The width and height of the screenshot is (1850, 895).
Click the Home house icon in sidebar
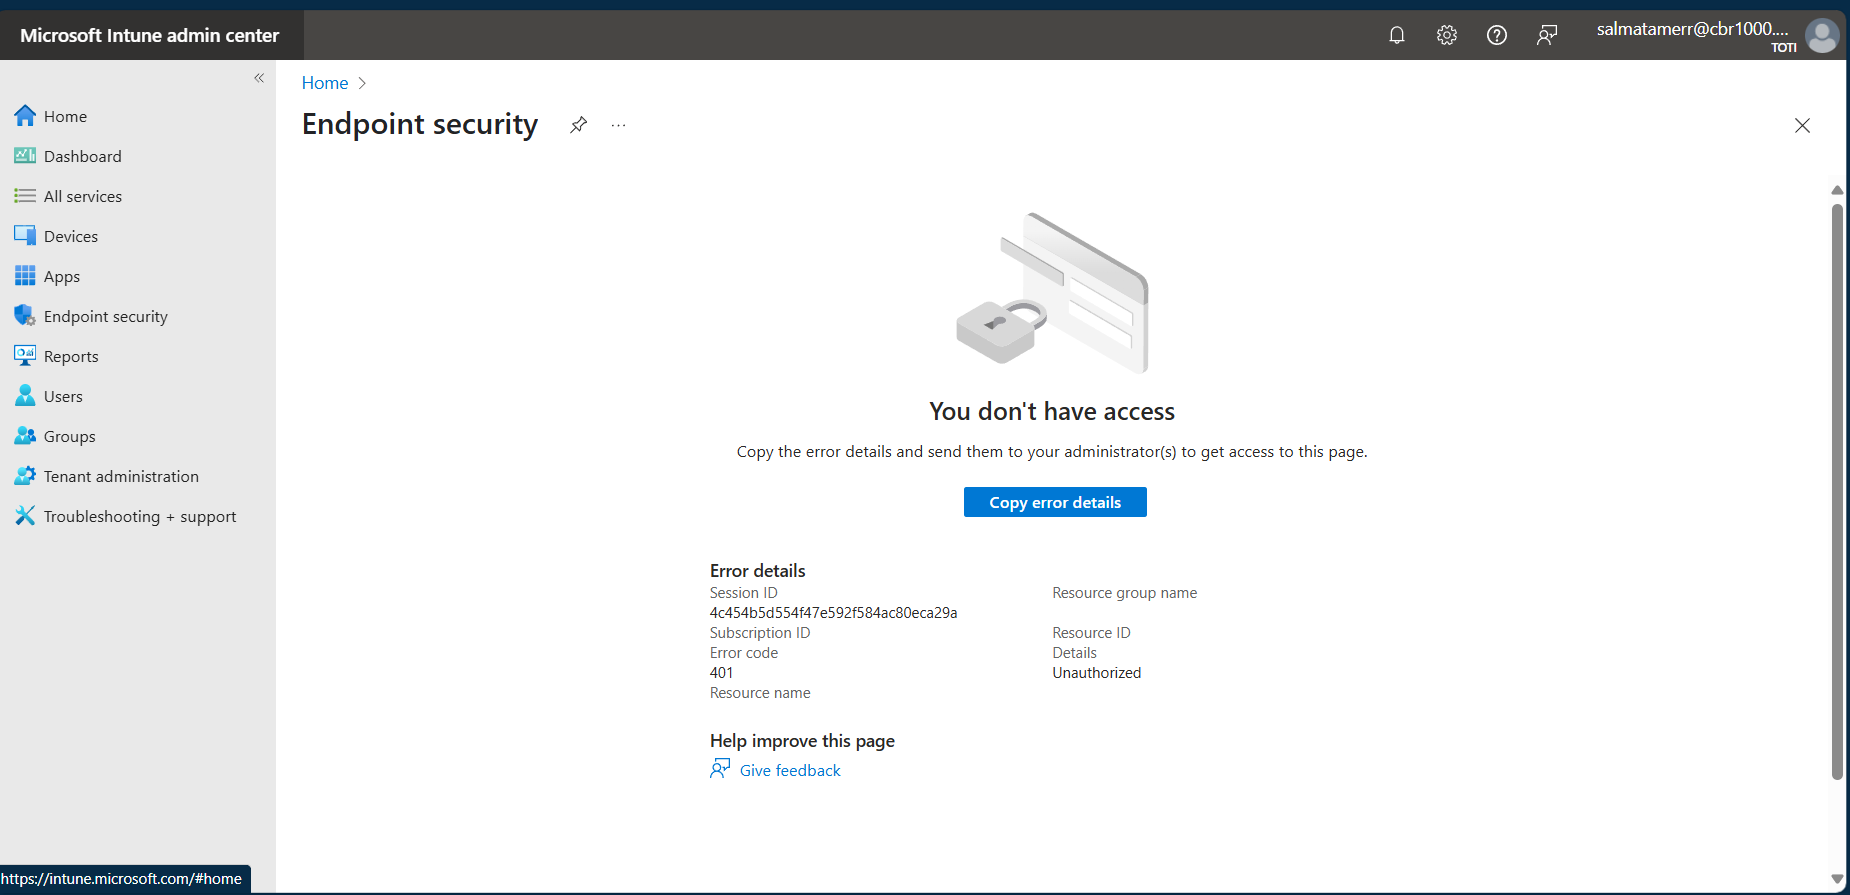coord(25,116)
